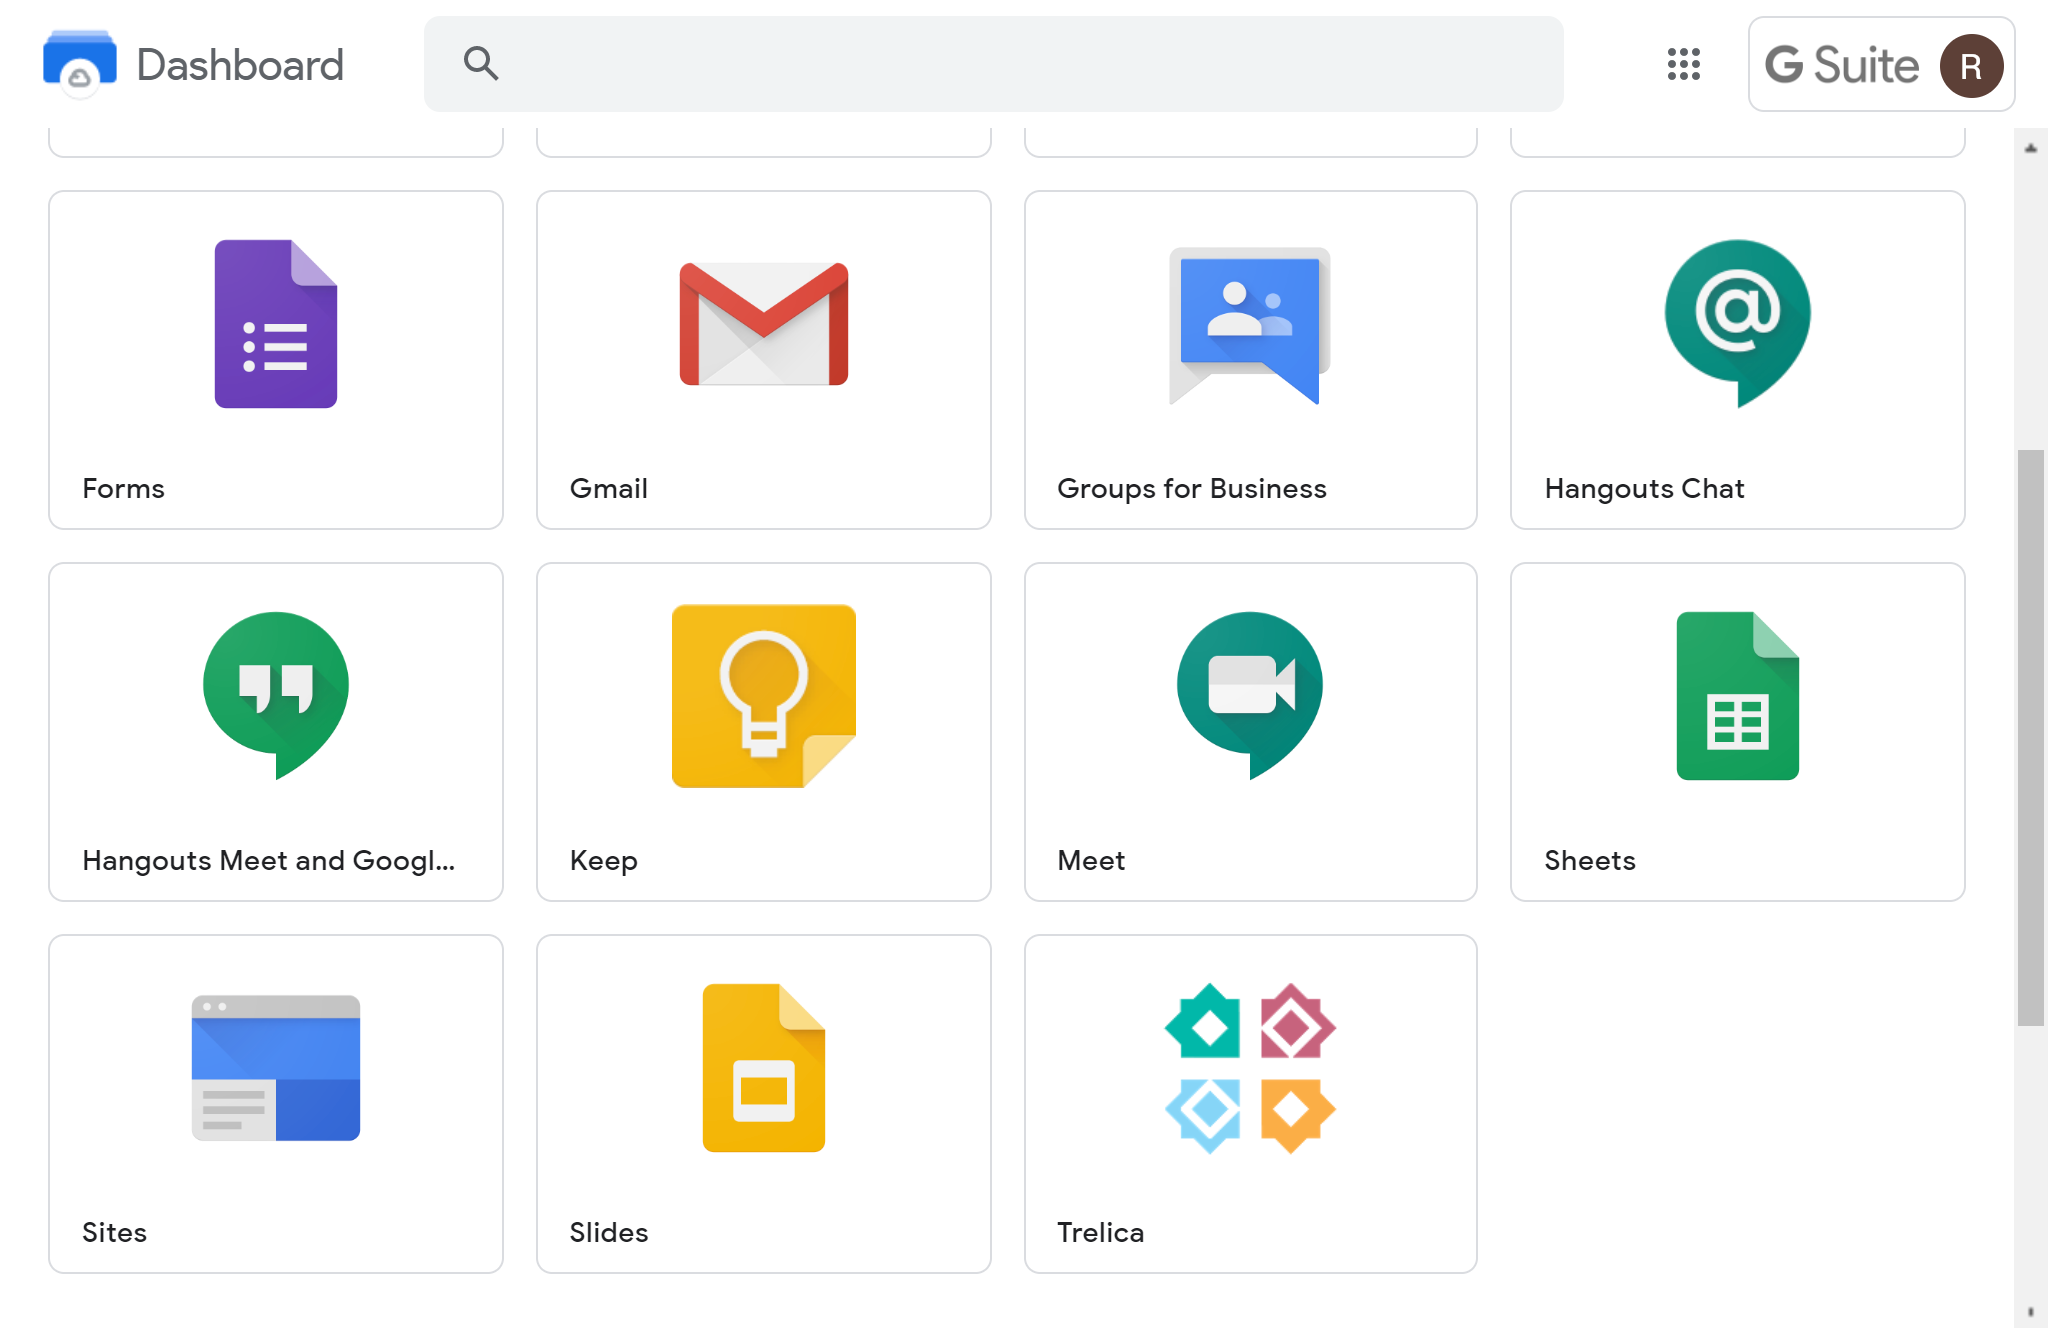2048x1328 pixels.
Task: Click the Sheets label text
Action: (1590, 860)
